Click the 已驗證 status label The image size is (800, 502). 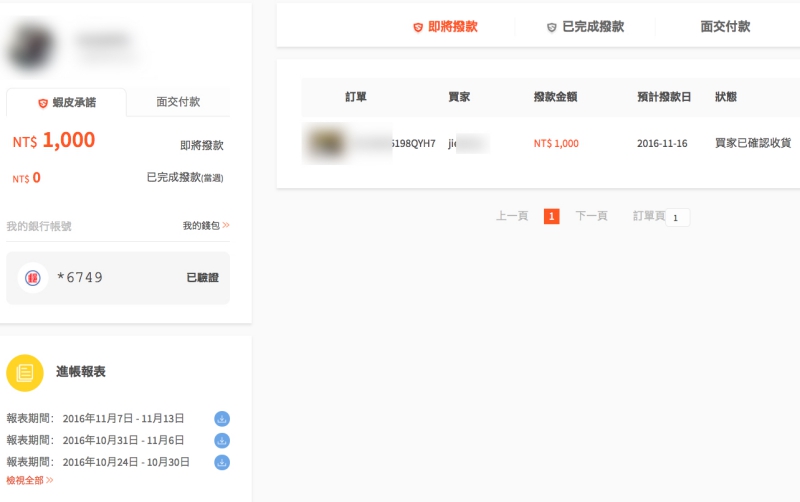[x=203, y=278]
